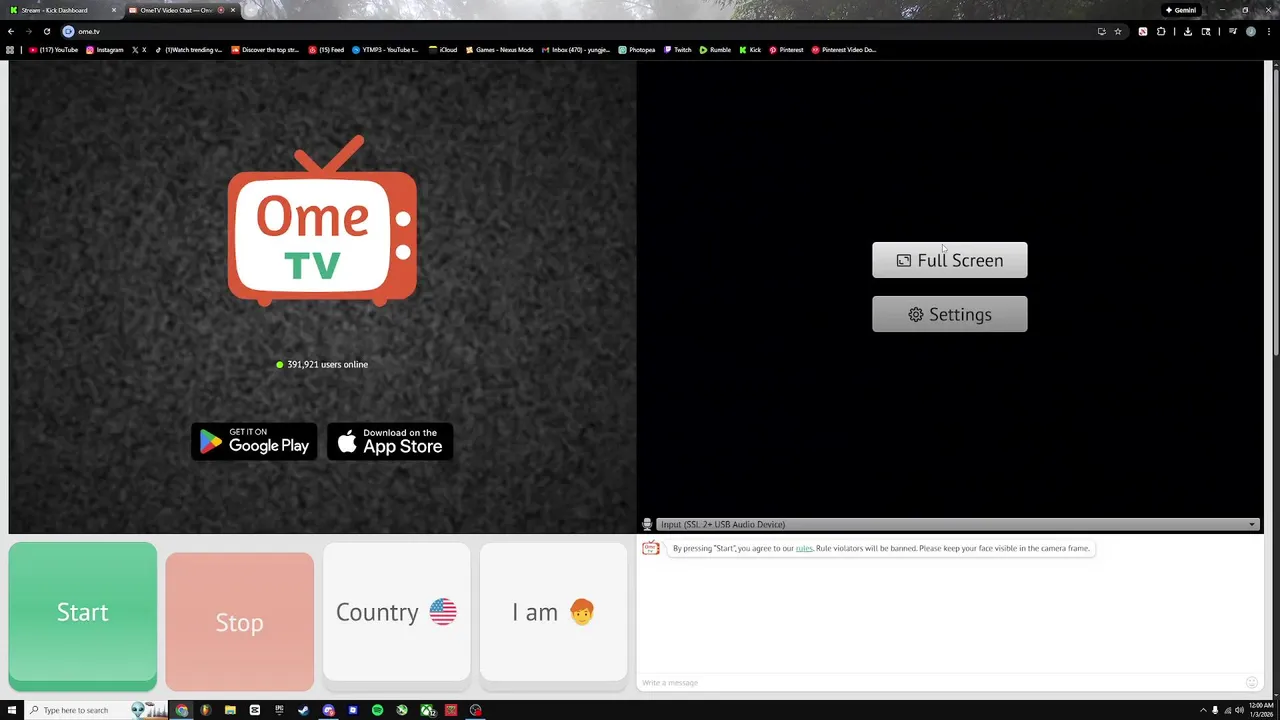The width and height of the screenshot is (1280, 720).
Task: Bookmark this page with star icon
Action: pyautogui.click(x=1118, y=31)
